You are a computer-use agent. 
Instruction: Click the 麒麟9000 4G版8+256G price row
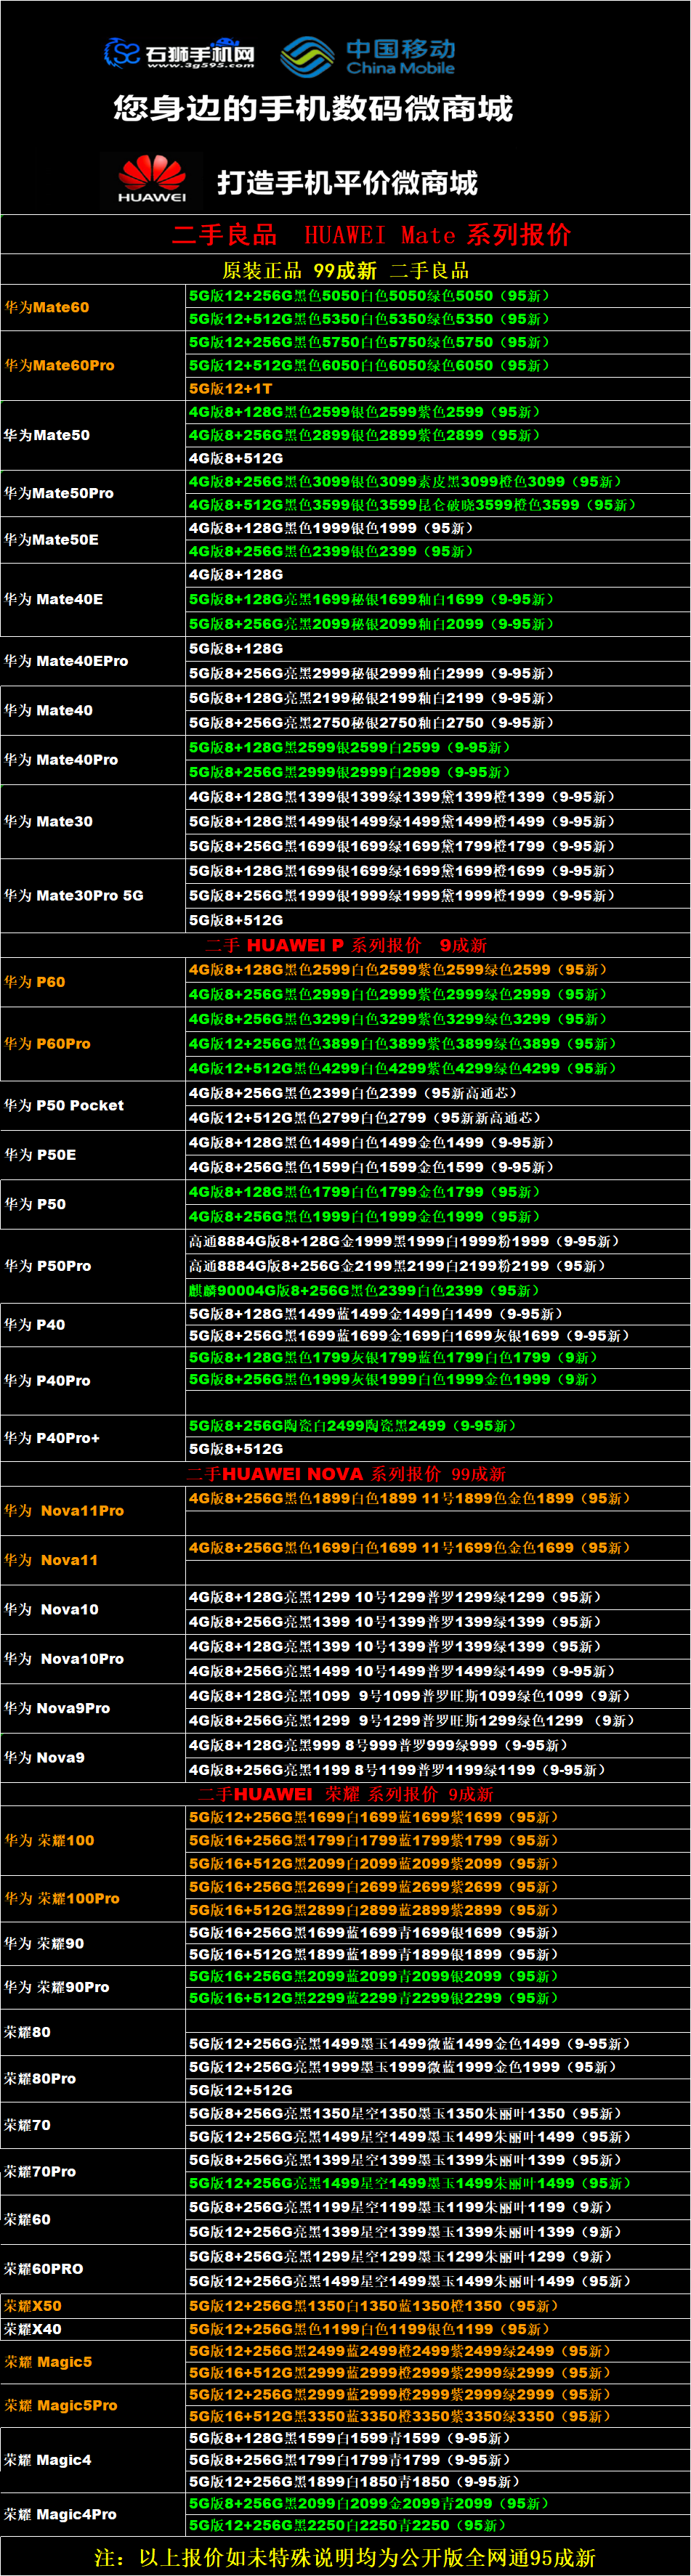pos(438,1291)
